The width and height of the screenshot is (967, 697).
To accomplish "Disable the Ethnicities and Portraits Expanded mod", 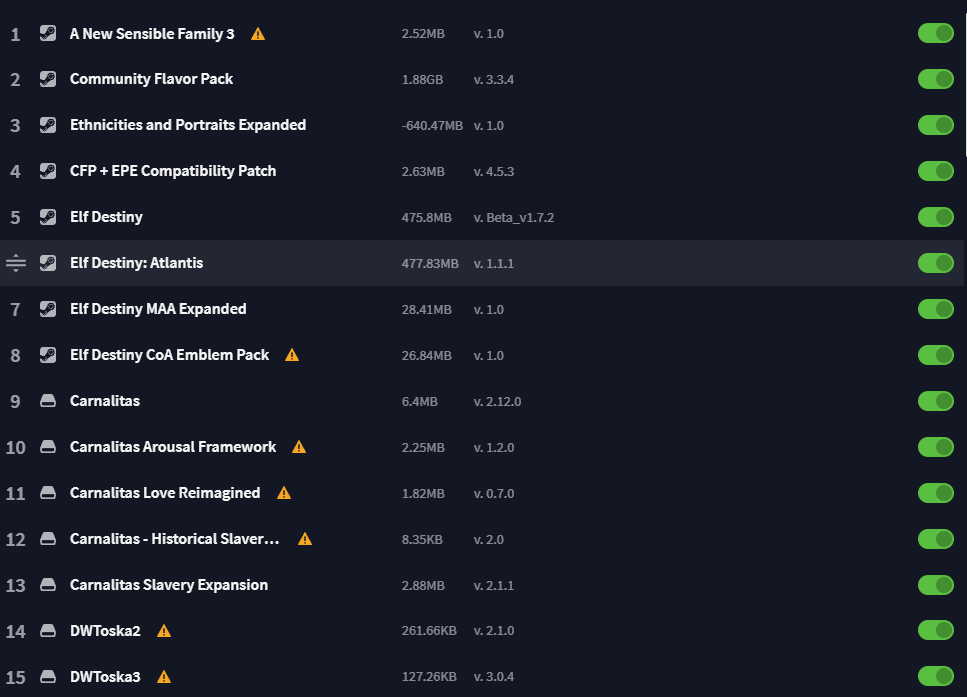I will [x=936, y=125].
